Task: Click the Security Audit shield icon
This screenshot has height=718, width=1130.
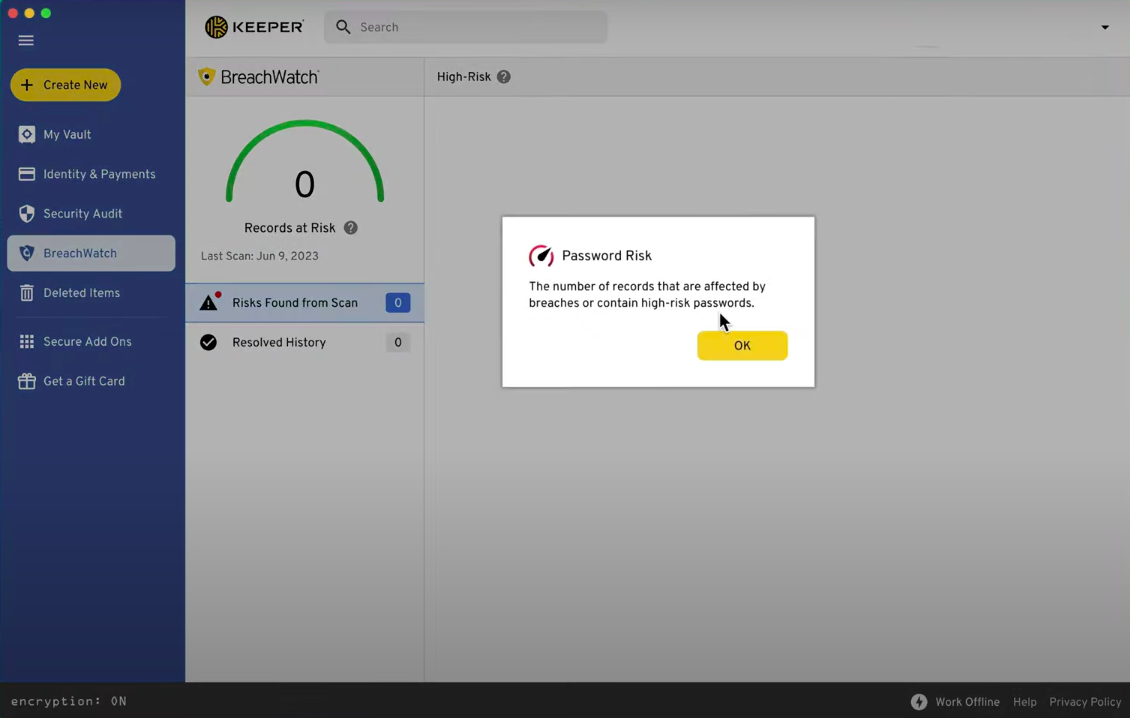Action: (27, 214)
